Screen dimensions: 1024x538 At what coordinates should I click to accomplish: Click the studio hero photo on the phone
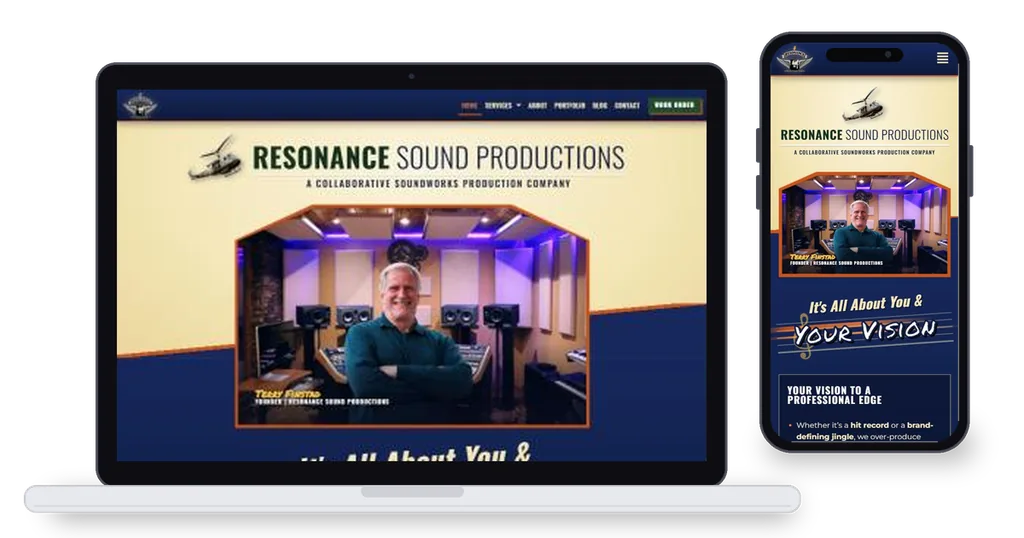point(865,224)
